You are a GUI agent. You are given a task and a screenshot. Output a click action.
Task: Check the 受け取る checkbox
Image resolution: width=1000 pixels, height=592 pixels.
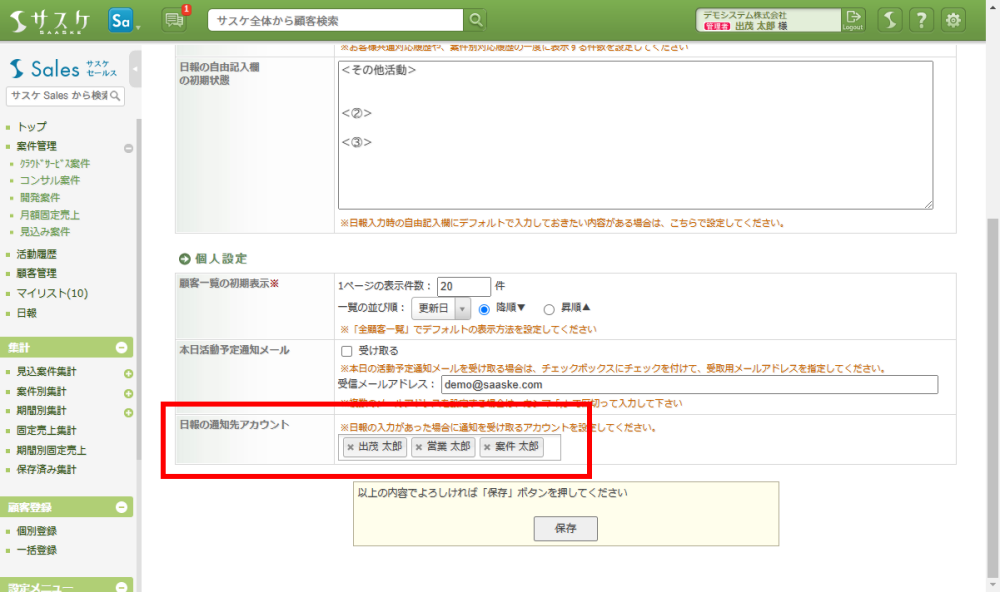coord(346,351)
